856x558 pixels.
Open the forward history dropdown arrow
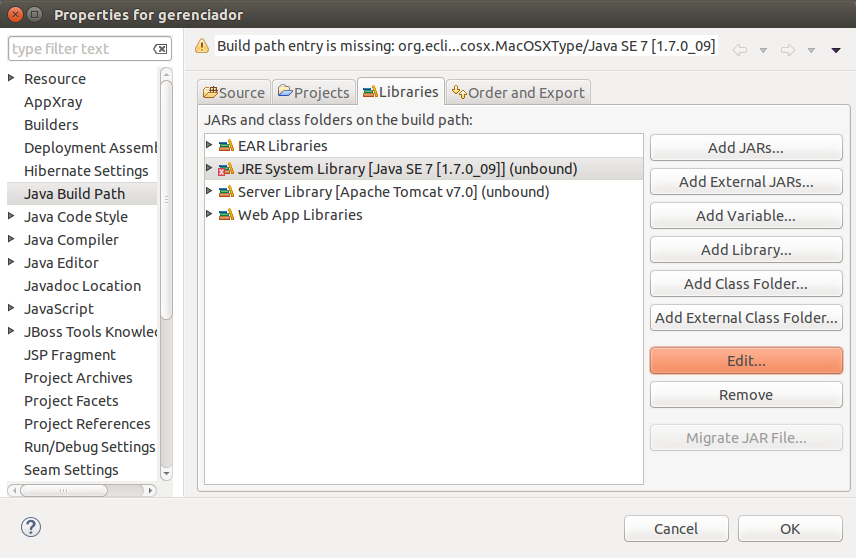(x=811, y=51)
